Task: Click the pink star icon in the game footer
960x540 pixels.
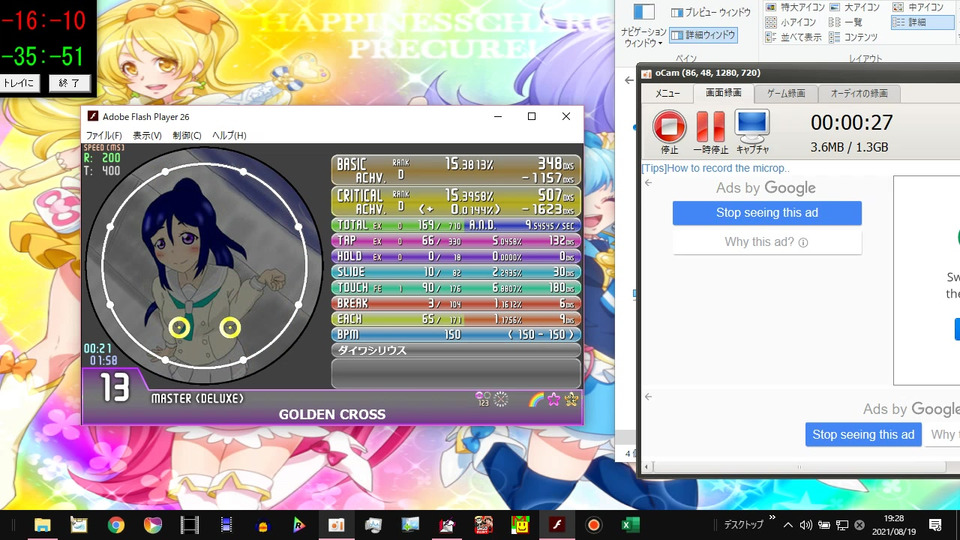Action: 553,400
